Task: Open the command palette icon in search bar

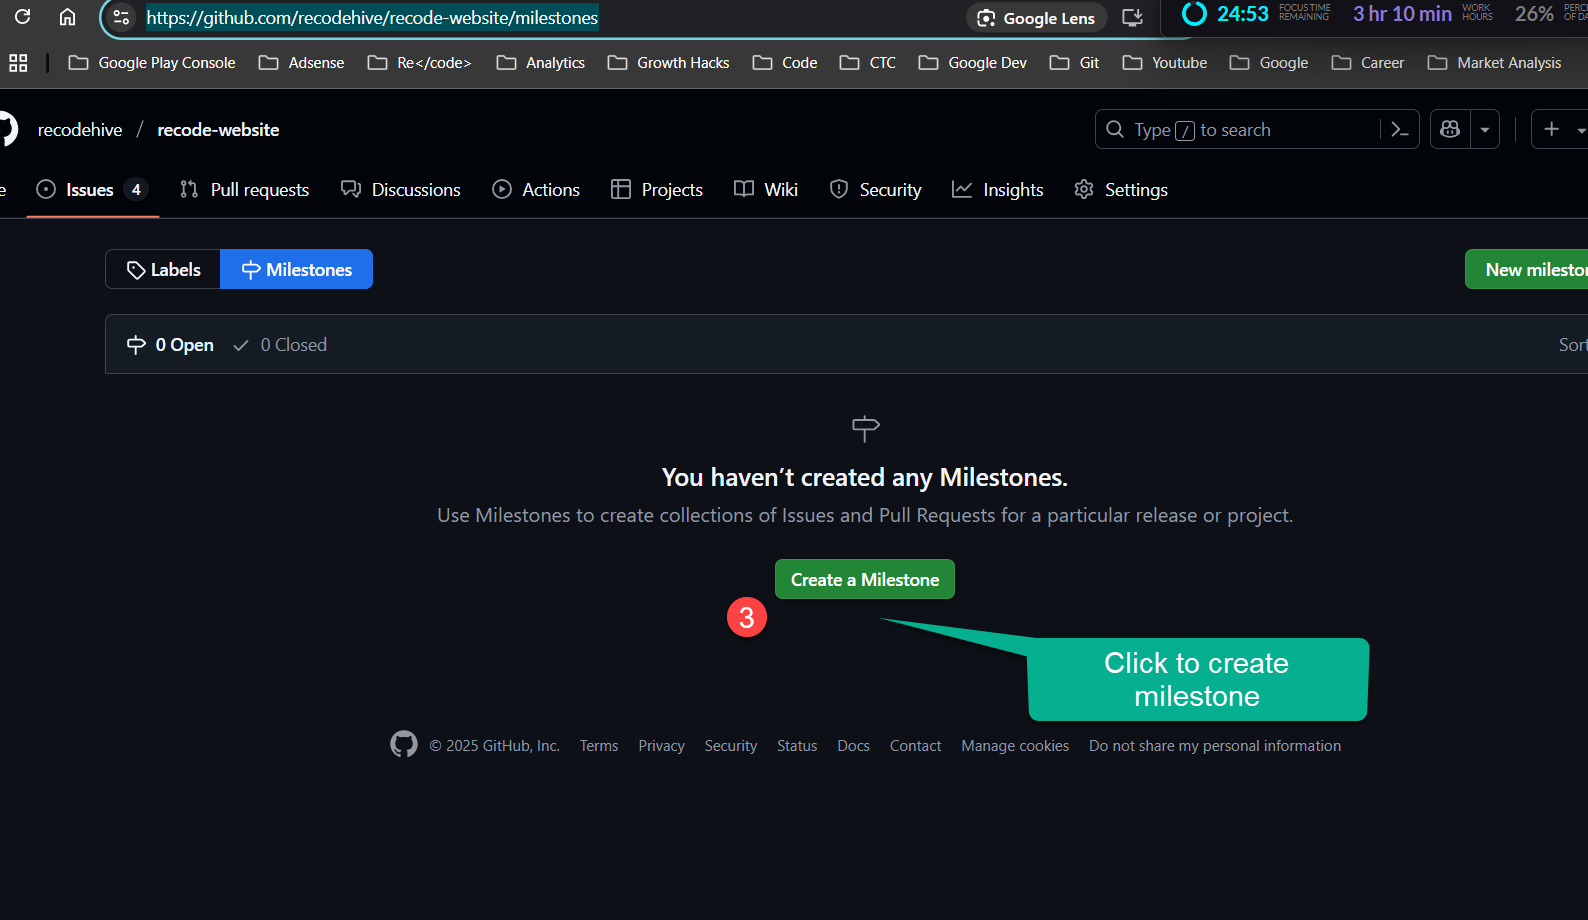Action: [x=1400, y=129]
